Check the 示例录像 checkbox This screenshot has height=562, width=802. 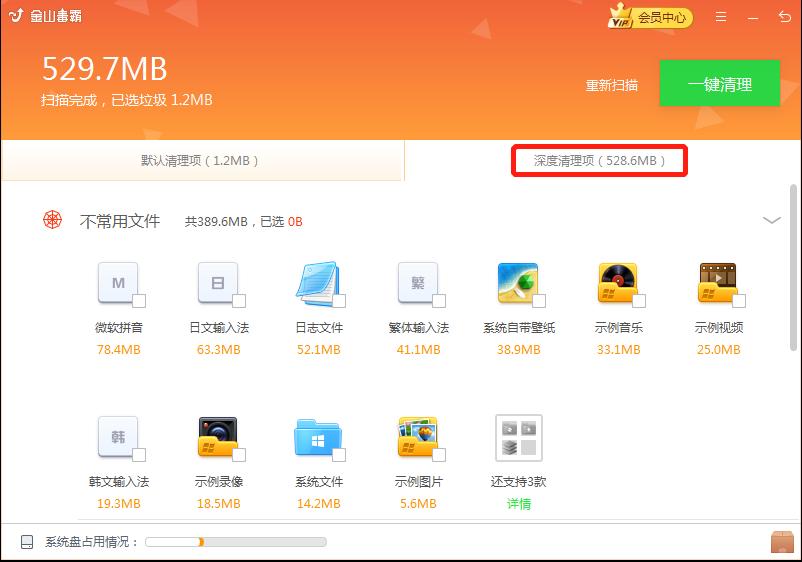tap(239, 455)
